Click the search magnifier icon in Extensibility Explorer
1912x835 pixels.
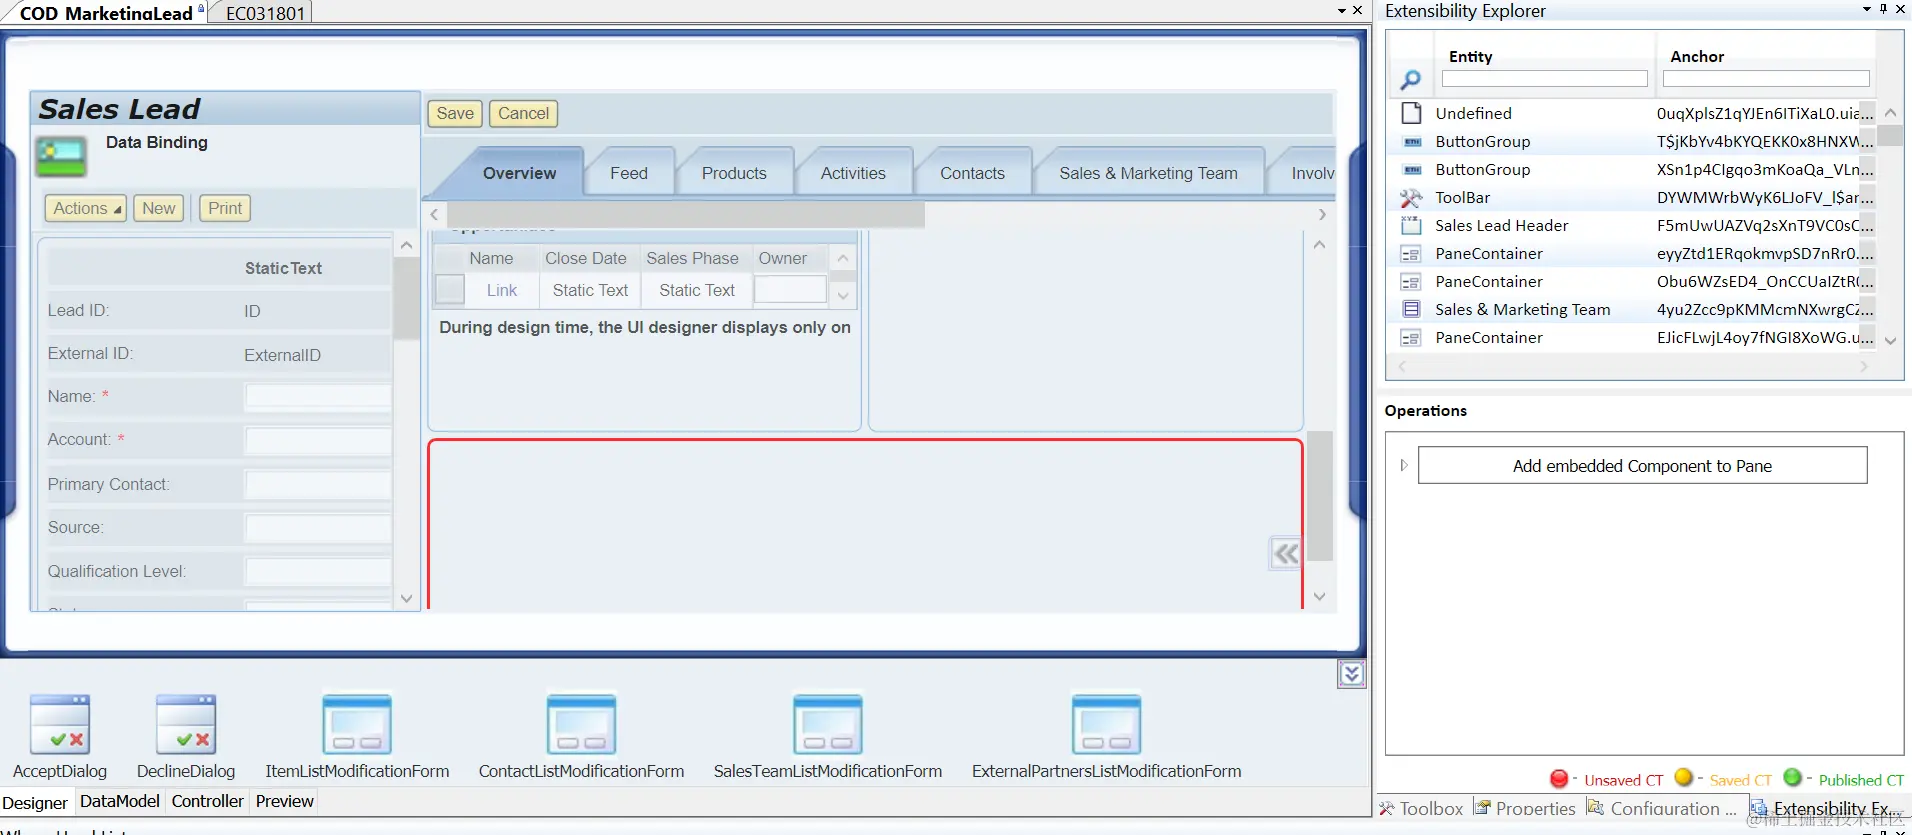click(x=1410, y=79)
